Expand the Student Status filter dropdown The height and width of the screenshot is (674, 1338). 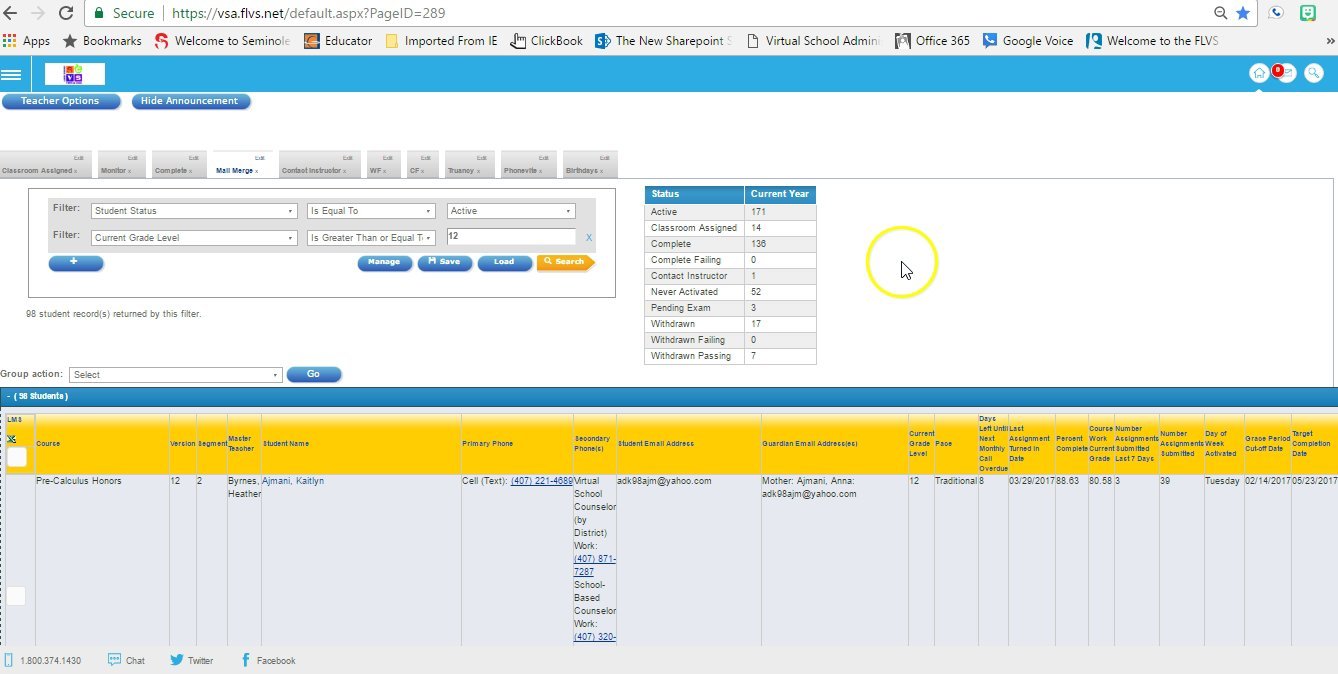point(194,211)
